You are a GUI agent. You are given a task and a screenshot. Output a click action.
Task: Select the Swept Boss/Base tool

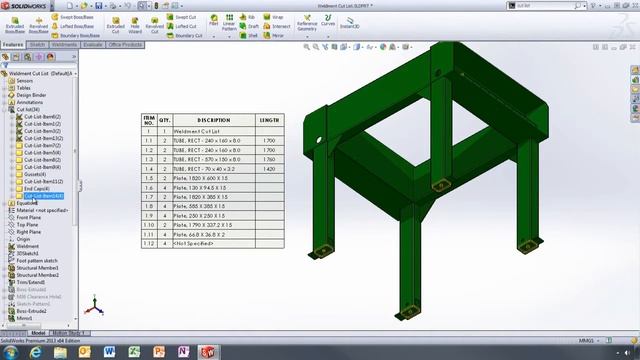(x=73, y=17)
